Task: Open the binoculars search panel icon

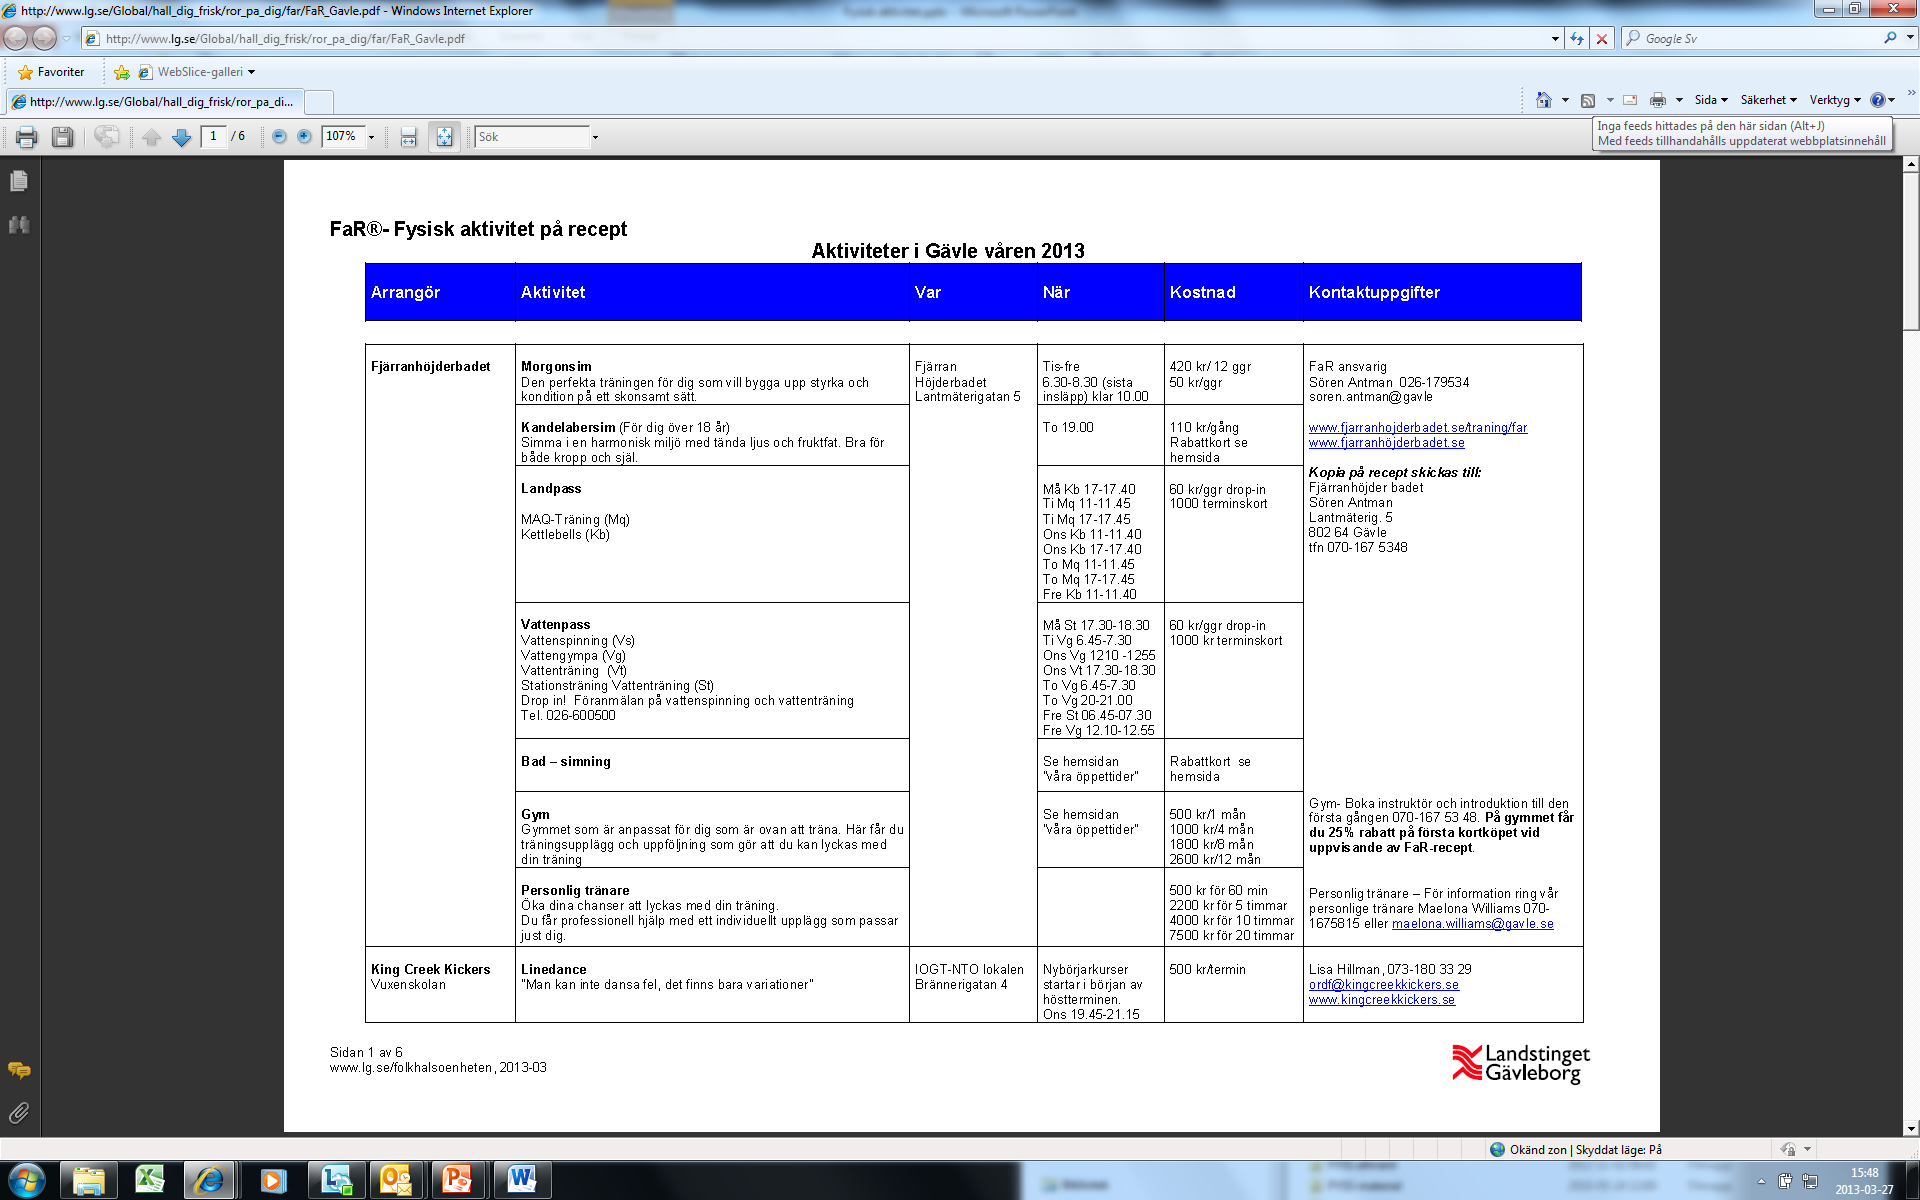Action: pyautogui.click(x=19, y=225)
